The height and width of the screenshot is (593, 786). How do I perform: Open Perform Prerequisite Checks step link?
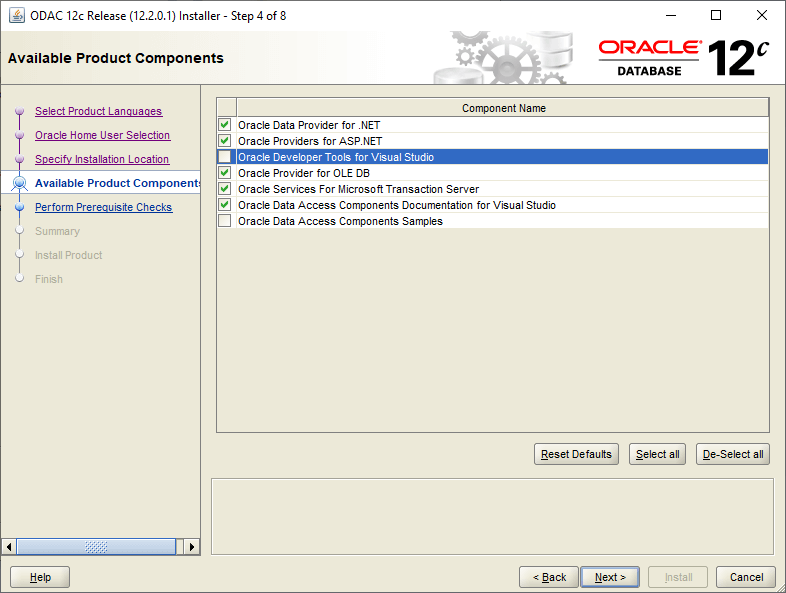tap(104, 207)
